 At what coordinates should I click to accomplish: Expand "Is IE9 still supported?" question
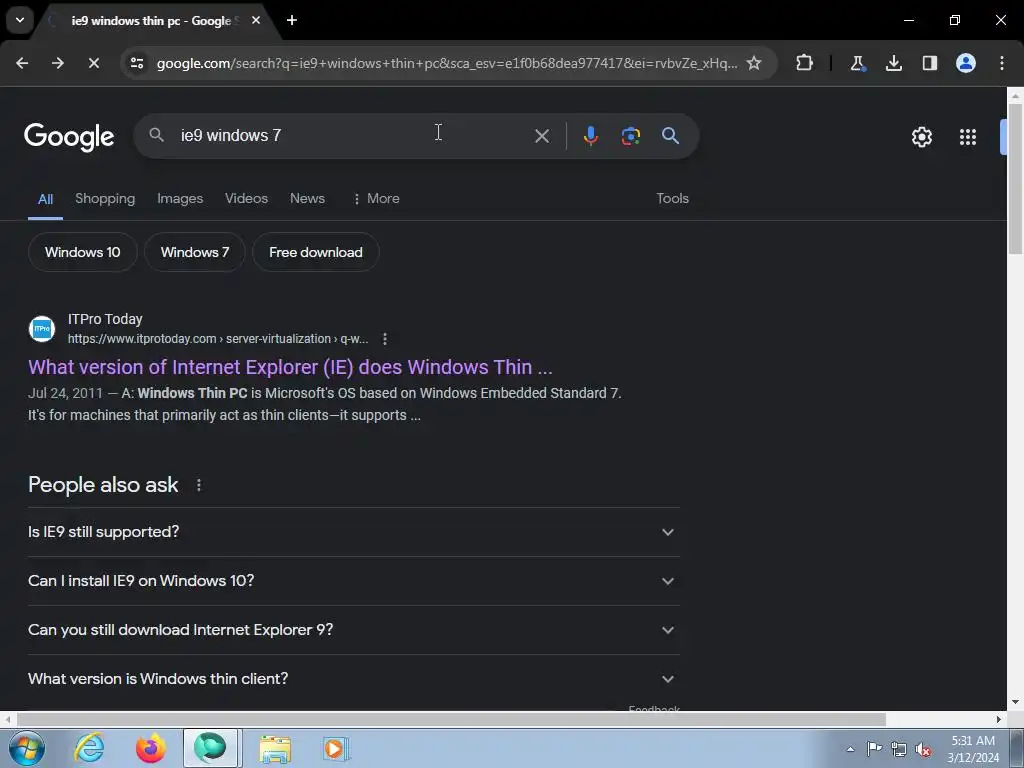[353, 532]
